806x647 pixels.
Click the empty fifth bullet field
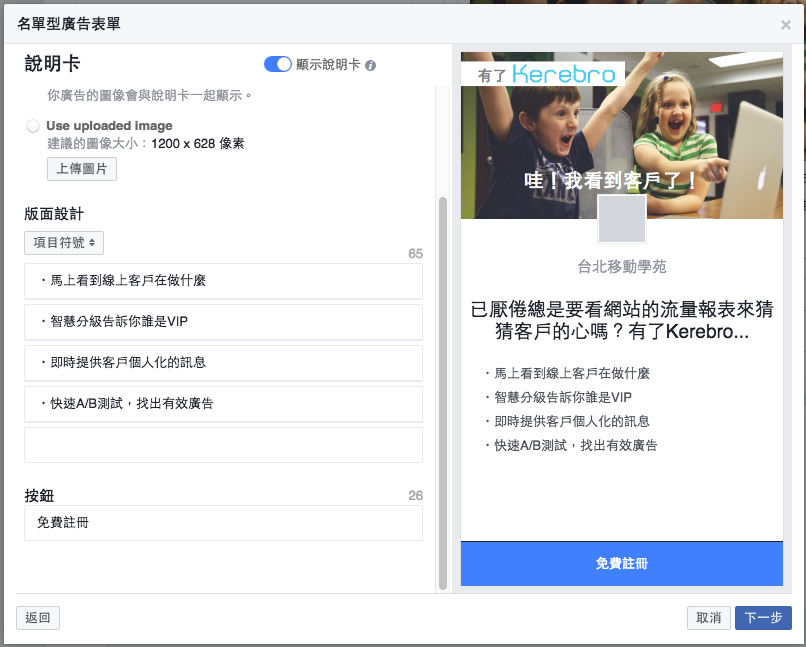[x=223, y=445]
